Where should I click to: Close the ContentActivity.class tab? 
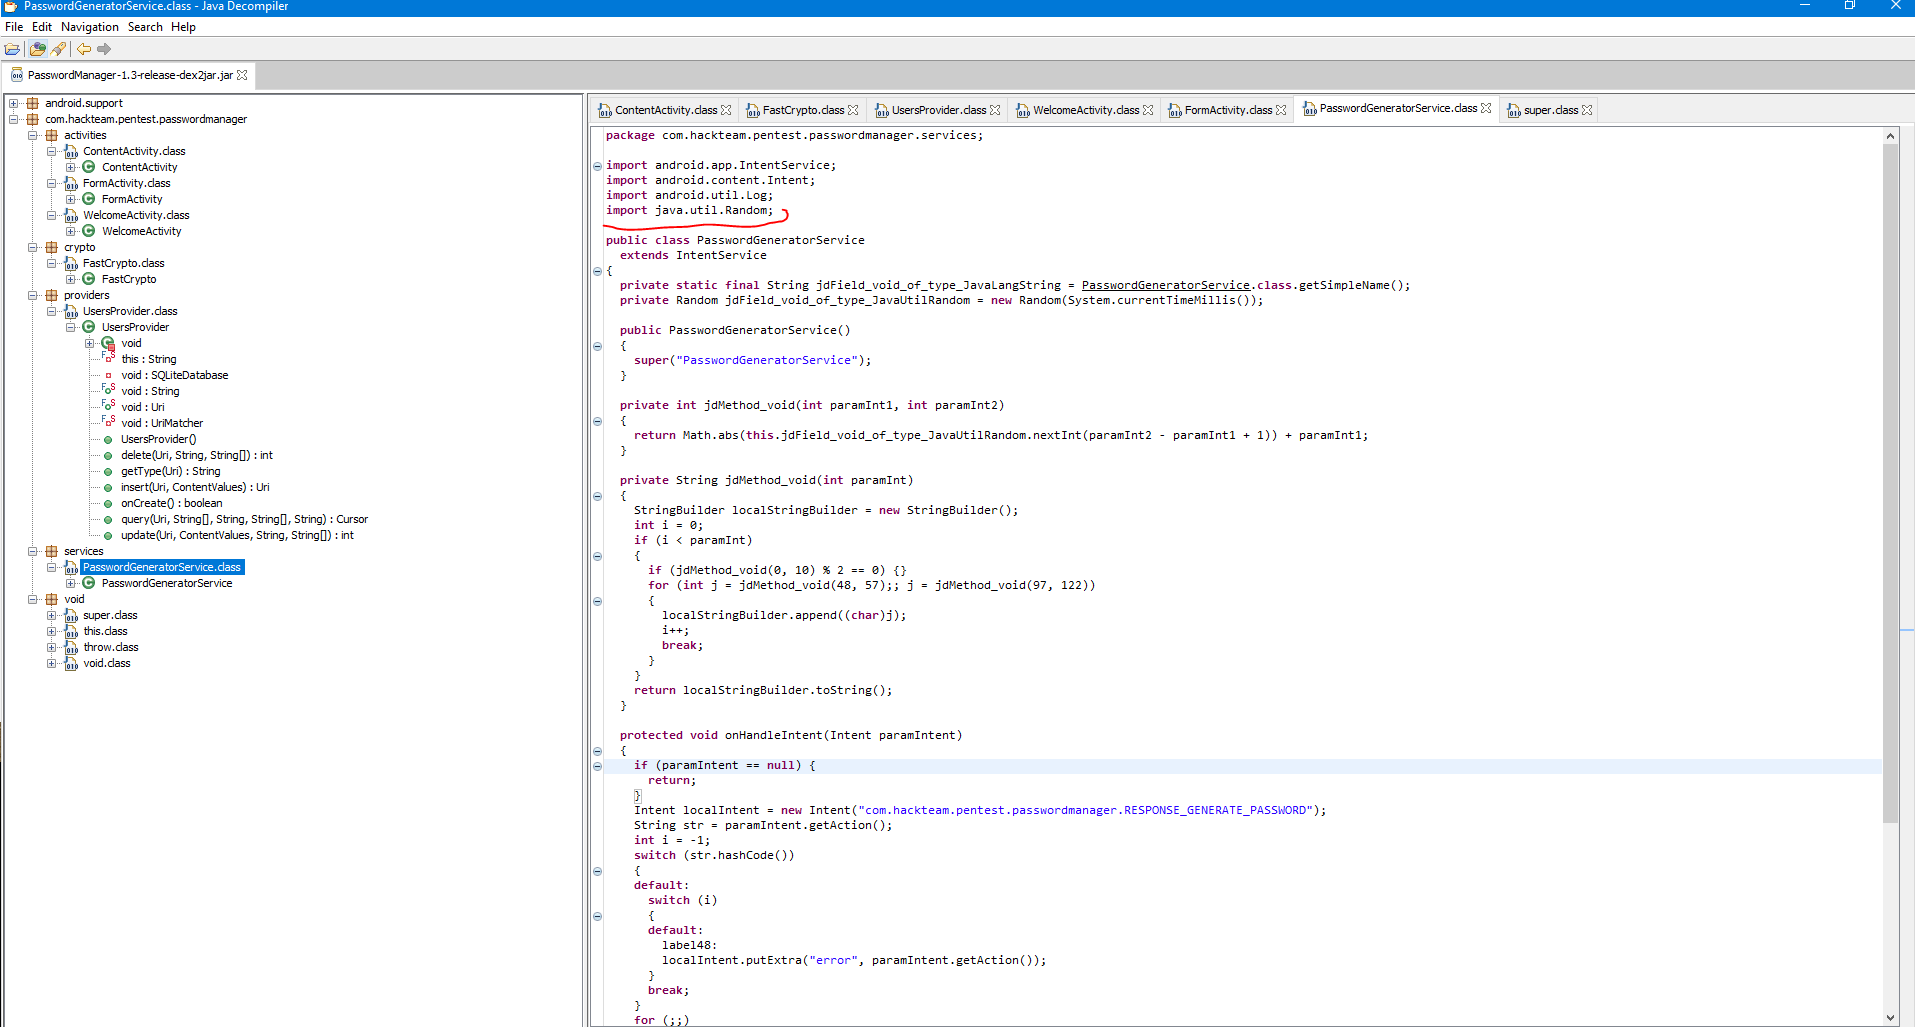pos(726,110)
